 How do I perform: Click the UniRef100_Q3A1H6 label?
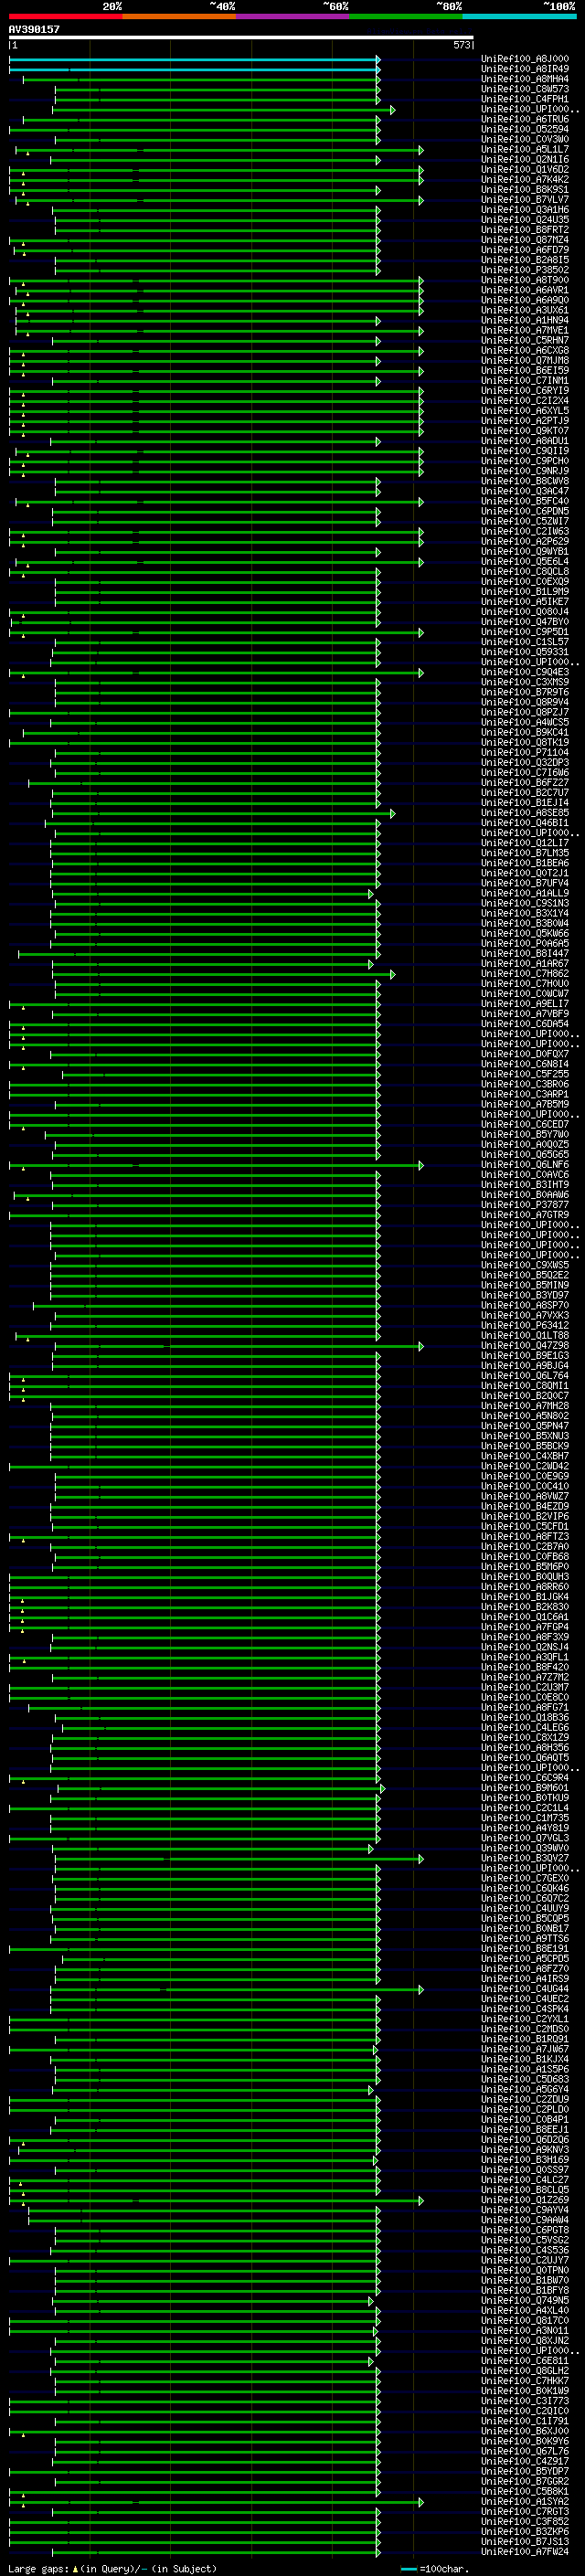tap(525, 210)
